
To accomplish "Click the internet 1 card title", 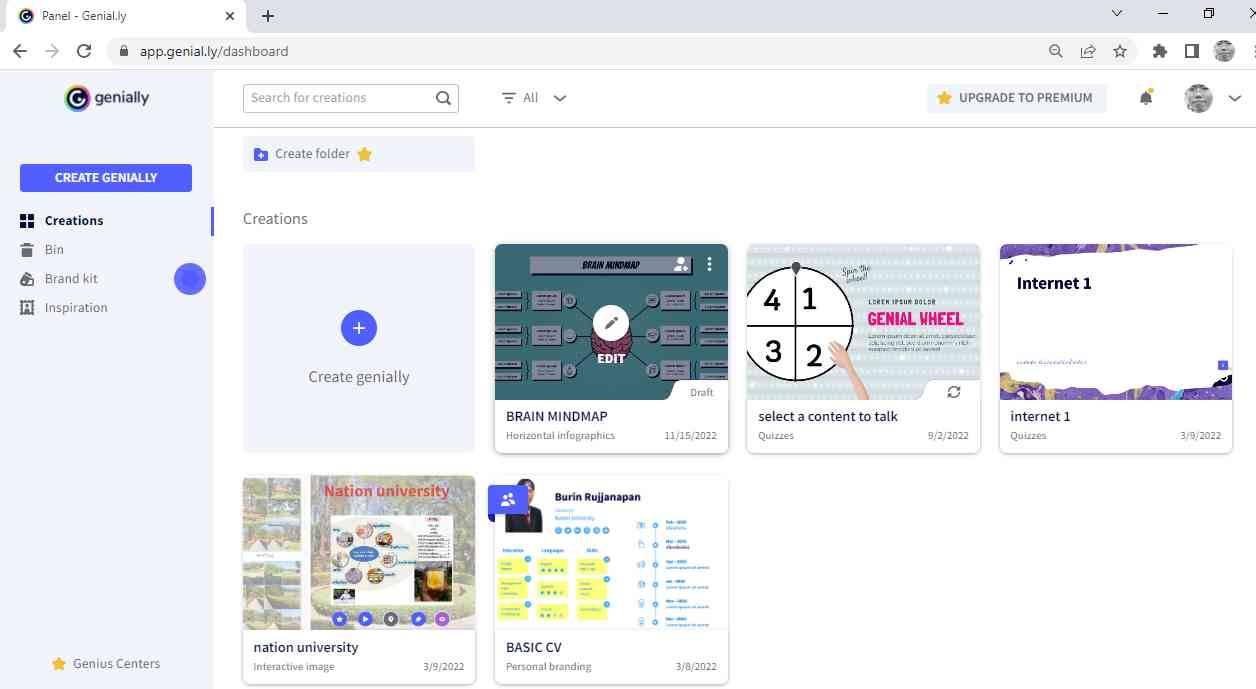I will pos(1040,416).
